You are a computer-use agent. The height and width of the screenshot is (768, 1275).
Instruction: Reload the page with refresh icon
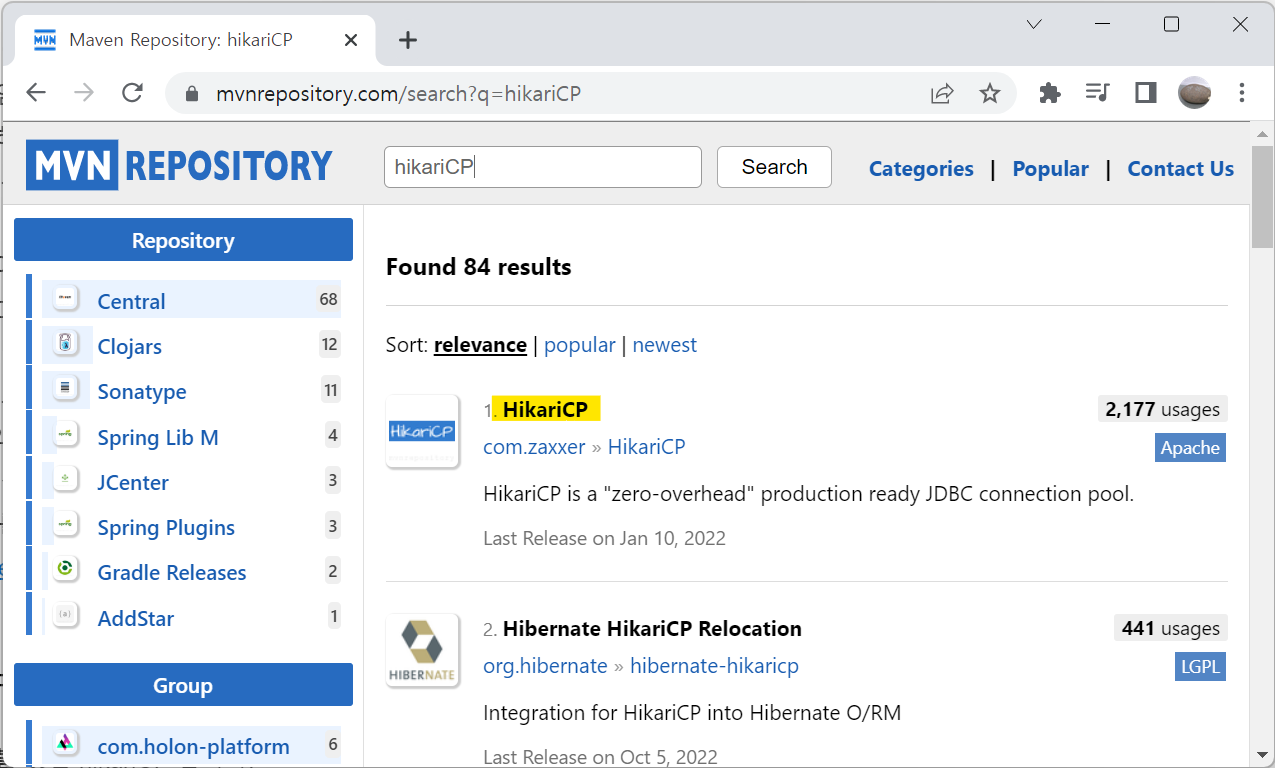[x=132, y=93]
